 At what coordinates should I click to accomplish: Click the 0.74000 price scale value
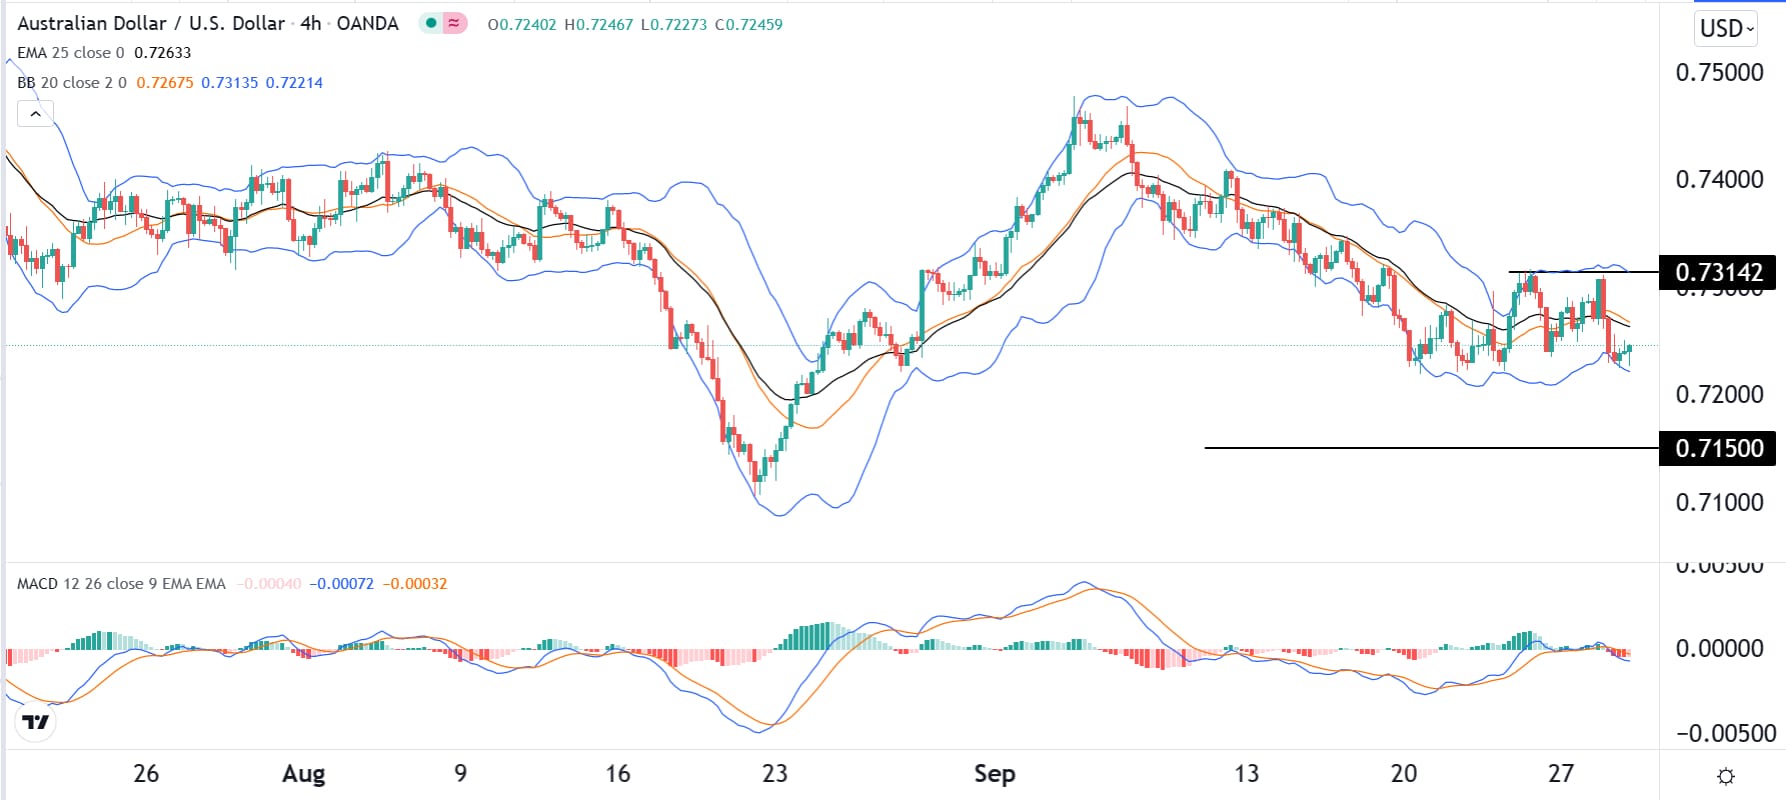tap(1719, 180)
